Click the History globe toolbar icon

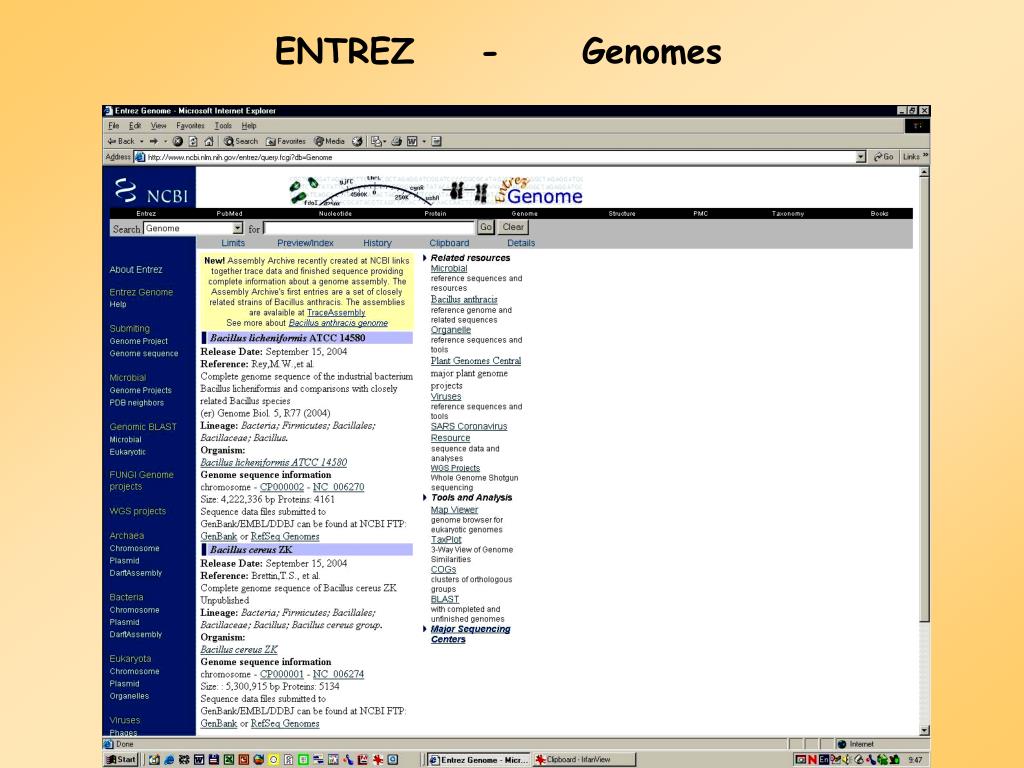(x=357, y=141)
